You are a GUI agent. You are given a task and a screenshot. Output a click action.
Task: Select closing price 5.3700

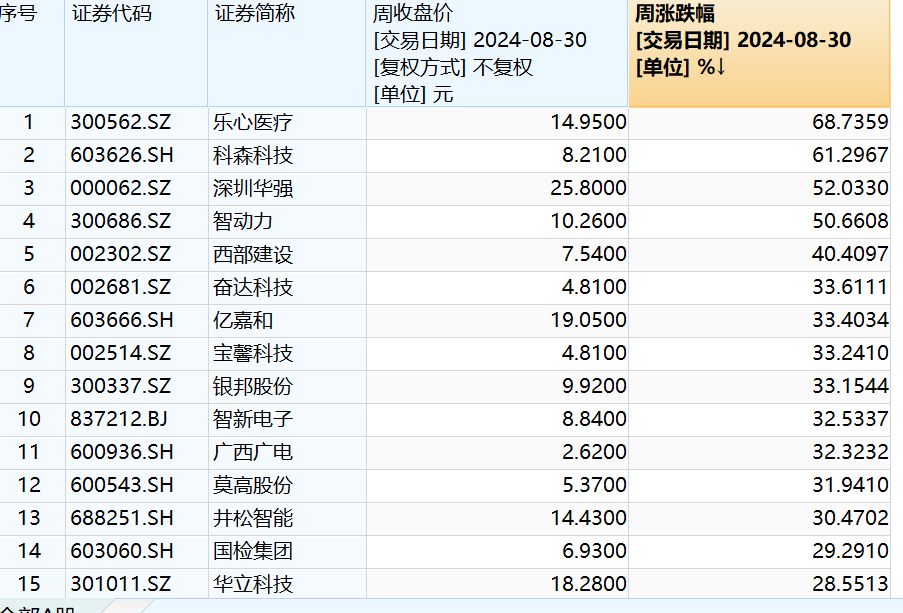[x=594, y=485]
